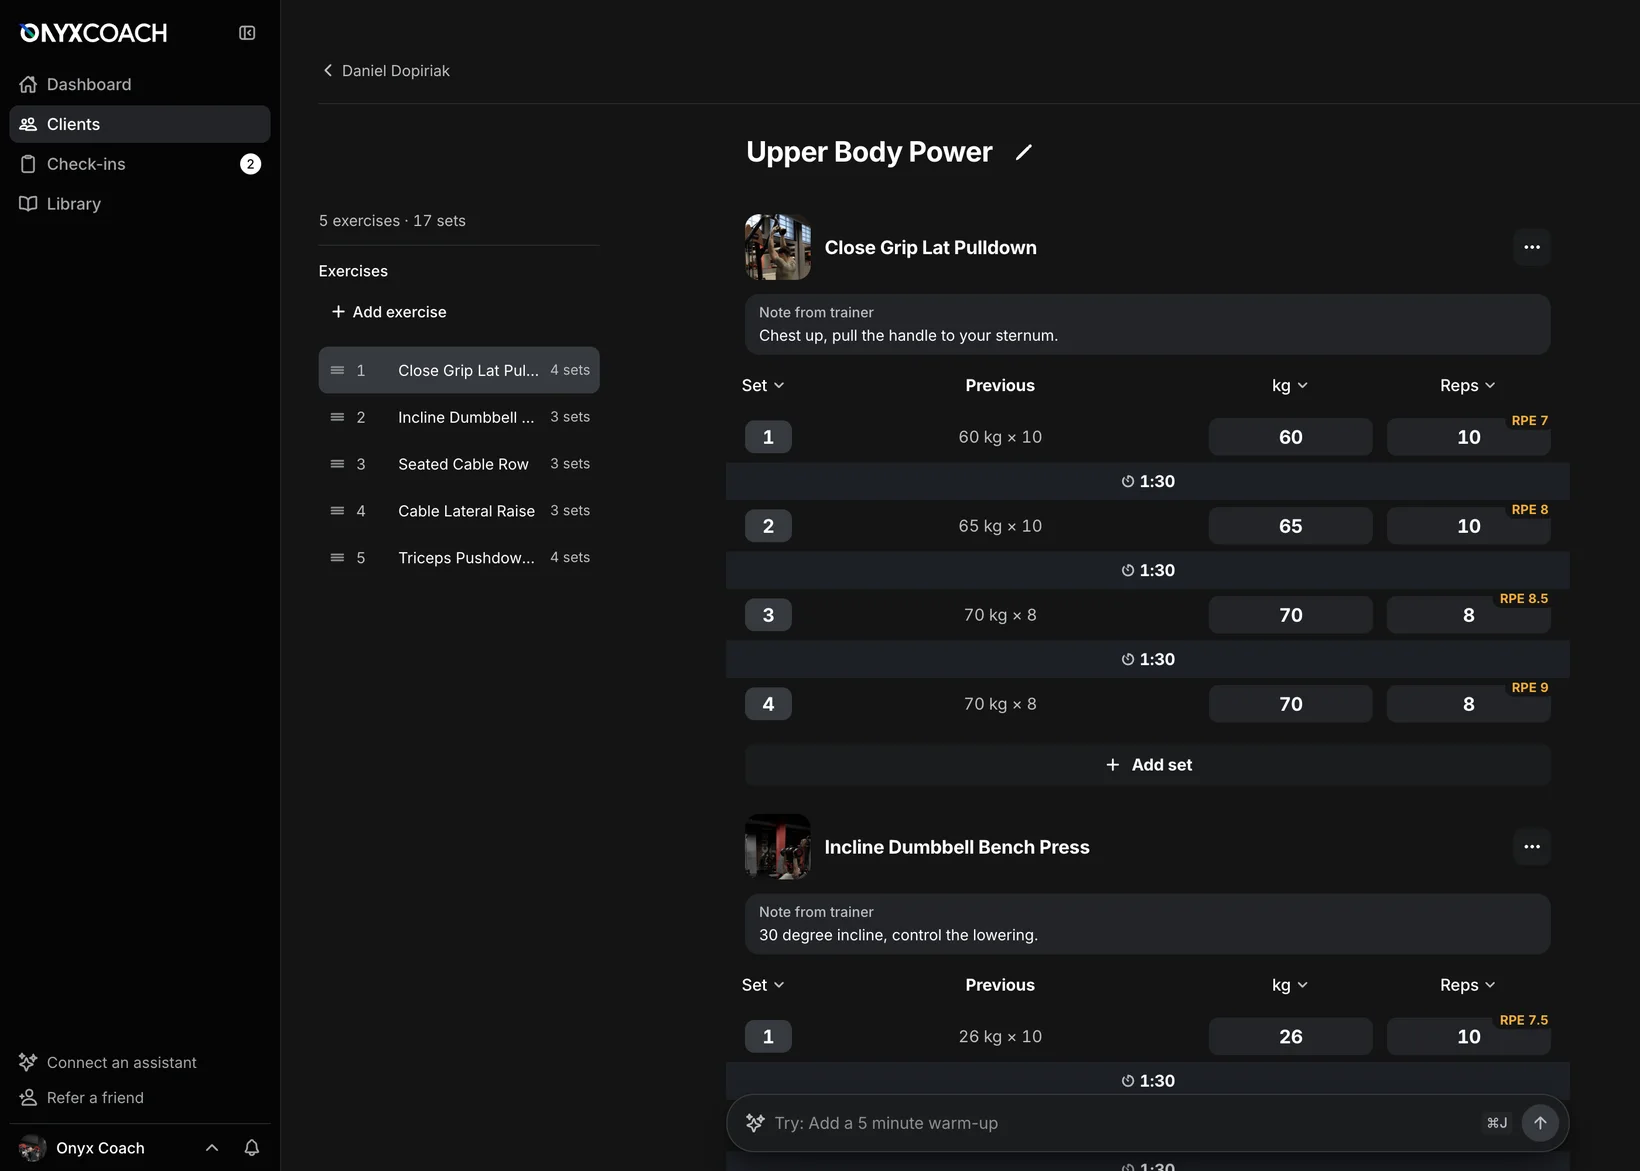
Task: Open the Dashboard page
Action: (140, 84)
